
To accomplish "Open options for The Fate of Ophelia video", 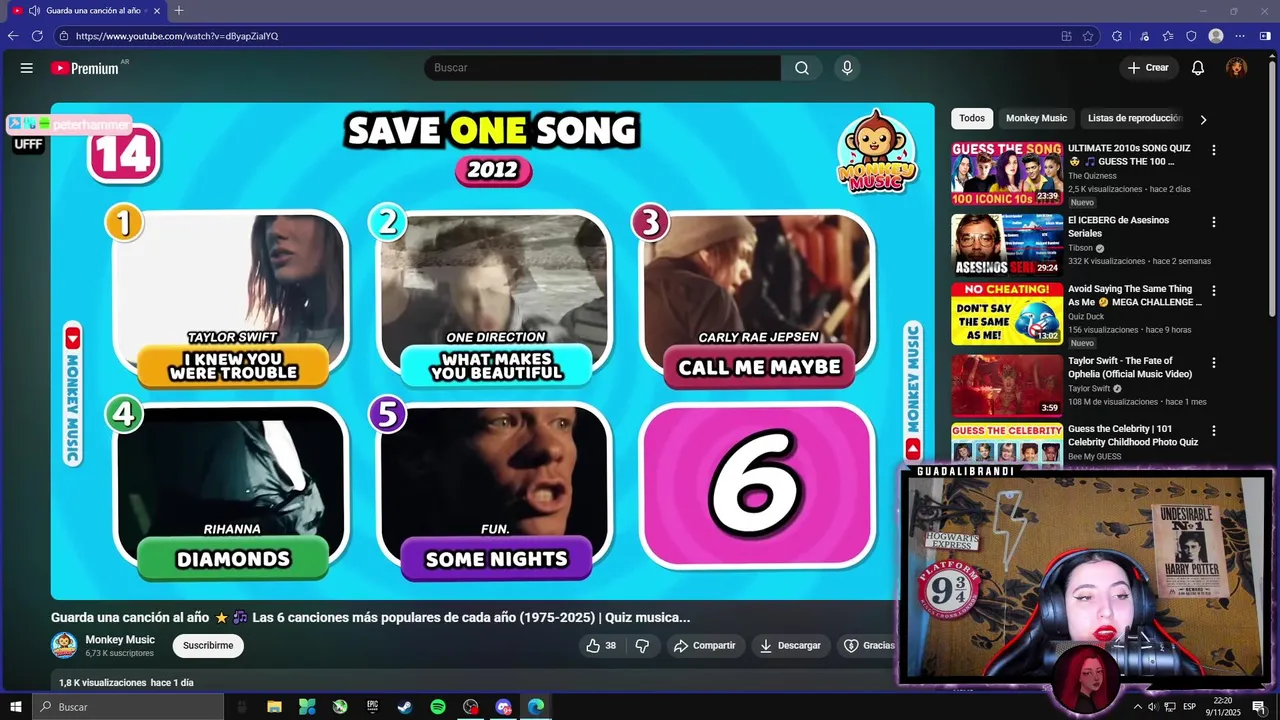I will 1214,363.
